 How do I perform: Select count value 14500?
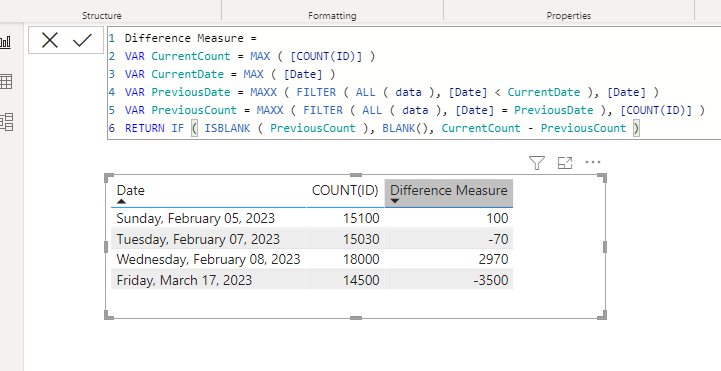click(361, 280)
